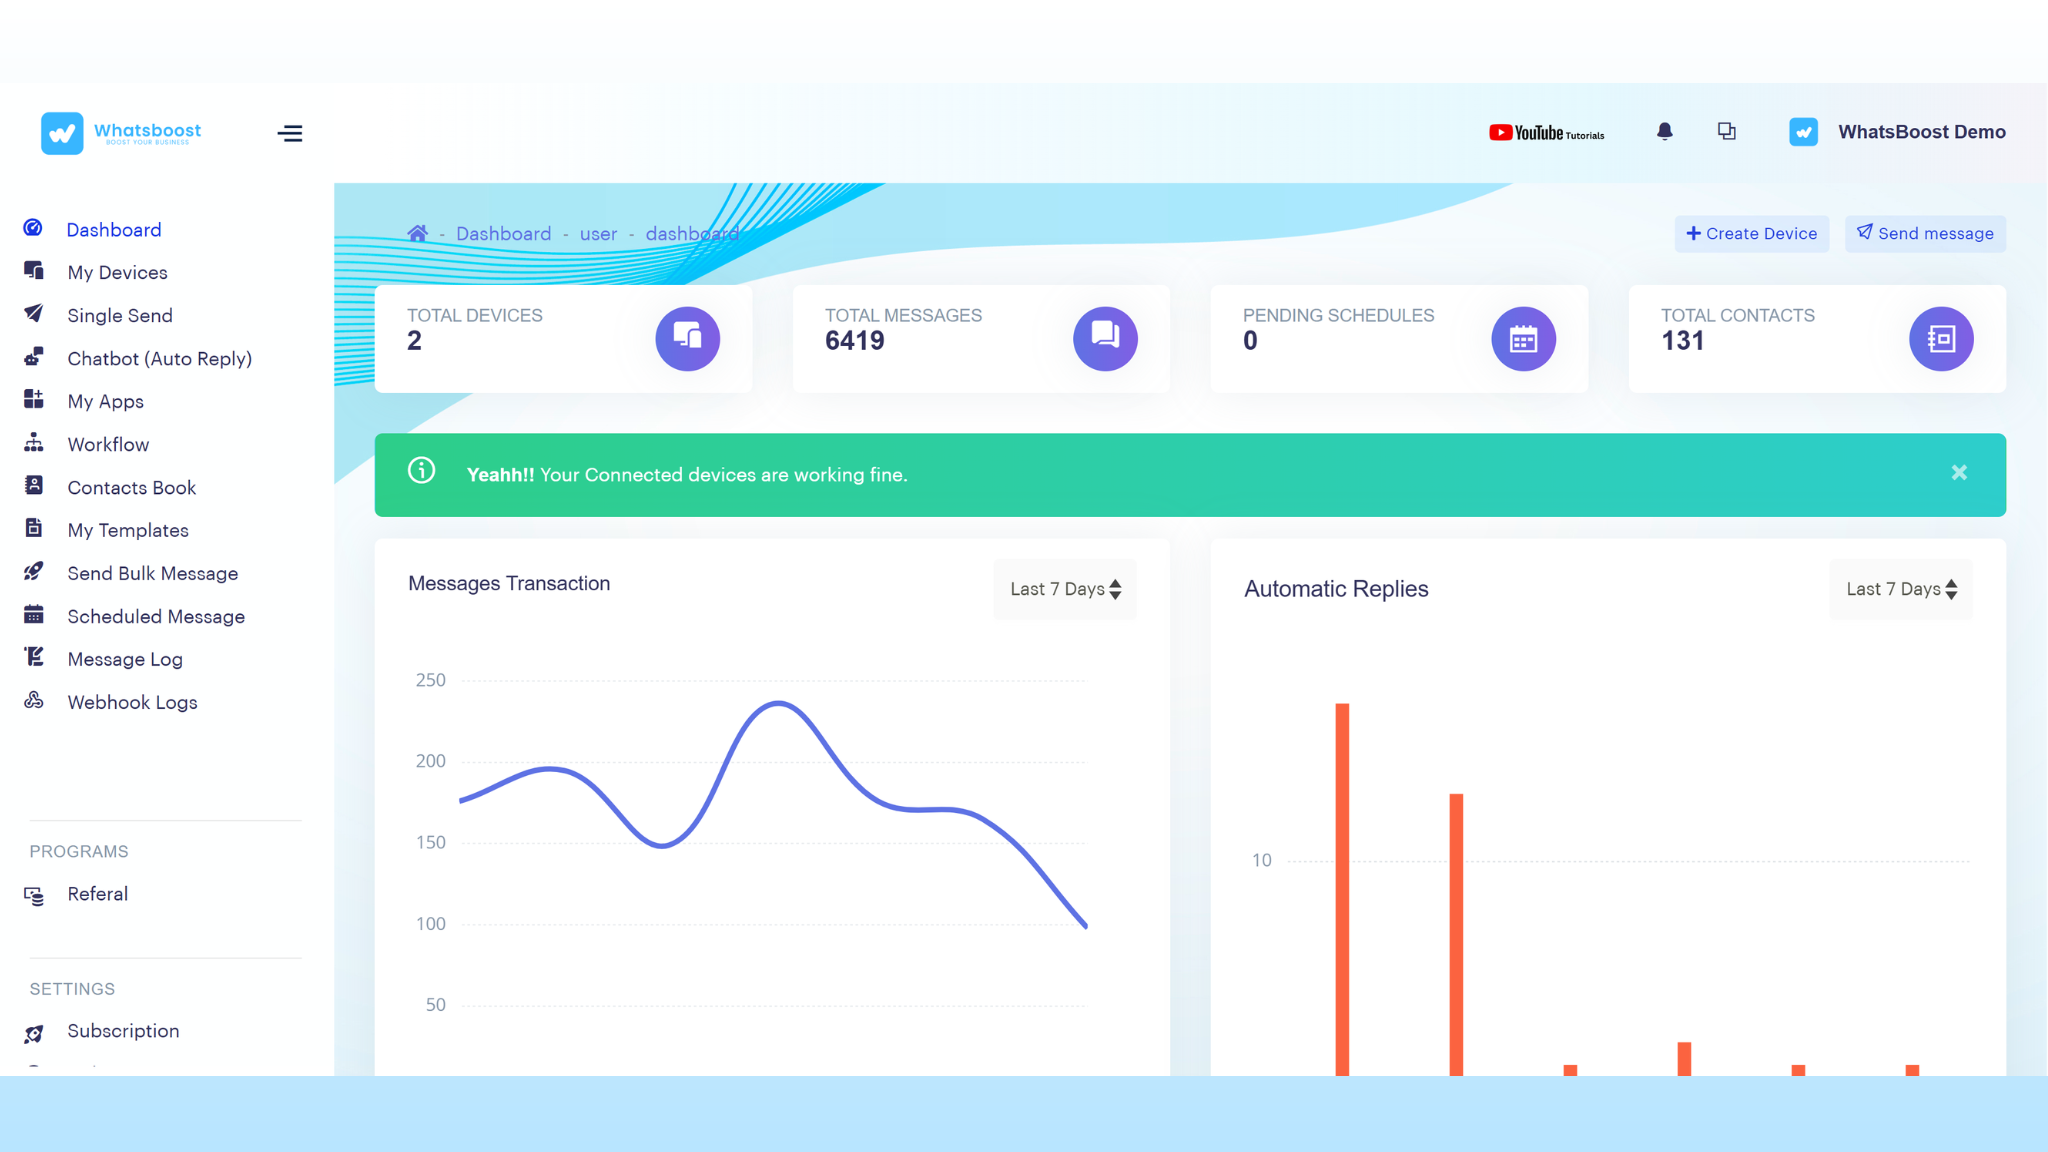Viewport: 2048px width, 1152px height.
Task: Click the overlapping windows icon in header
Action: pyautogui.click(x=1726, y=132)
